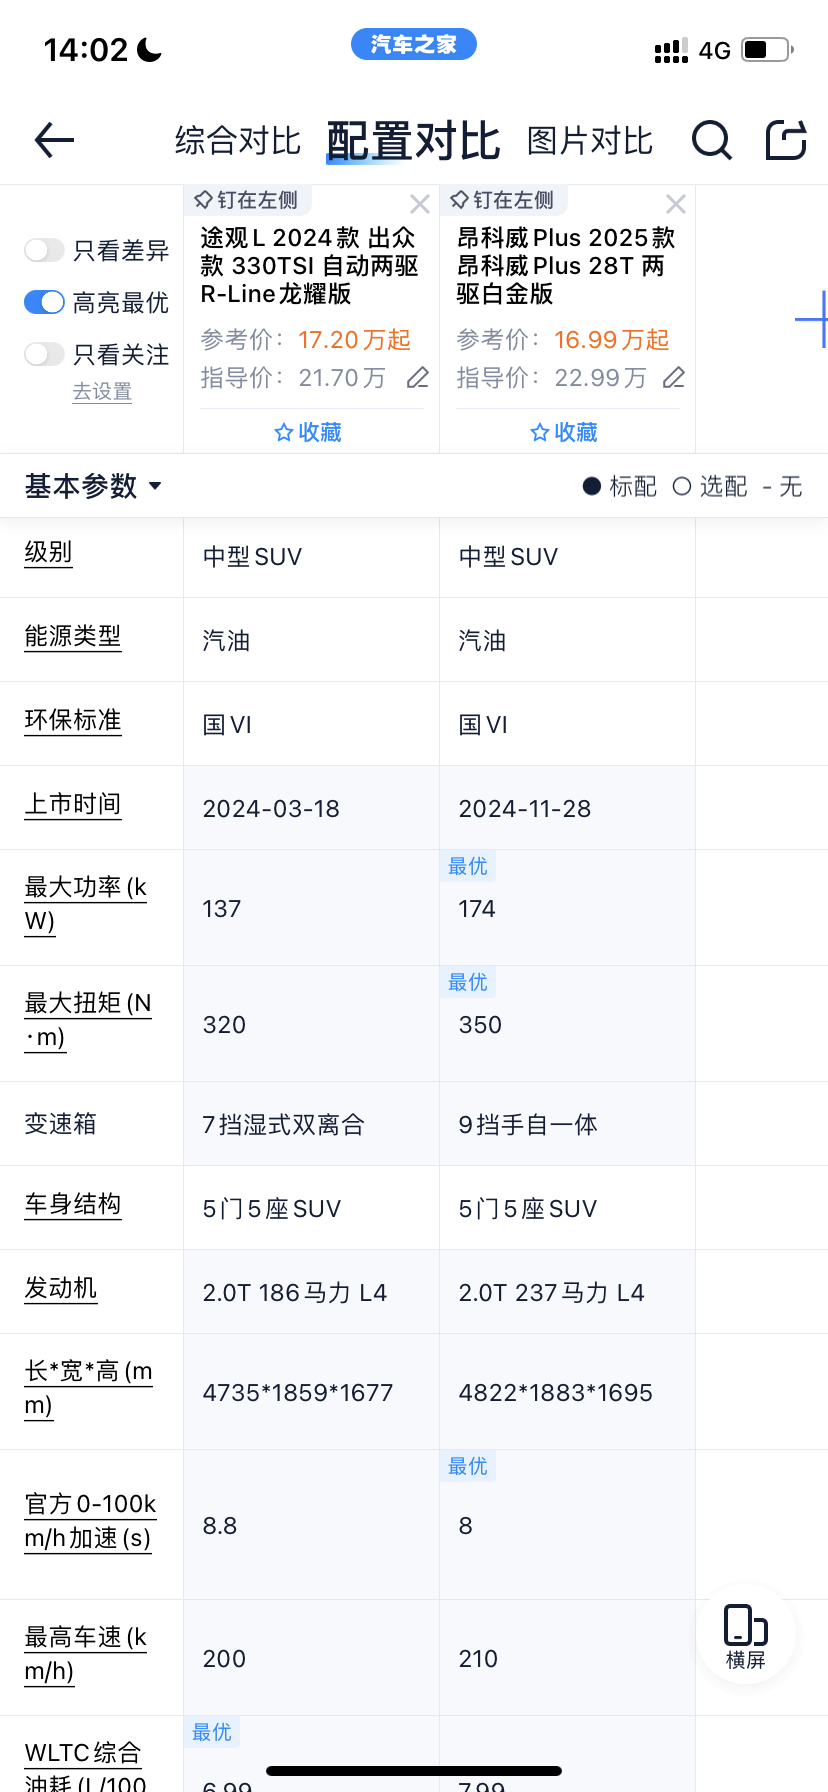Add another car with plus icon
The height and width of the screenshot is (1792, 828).
click(812, 320)
